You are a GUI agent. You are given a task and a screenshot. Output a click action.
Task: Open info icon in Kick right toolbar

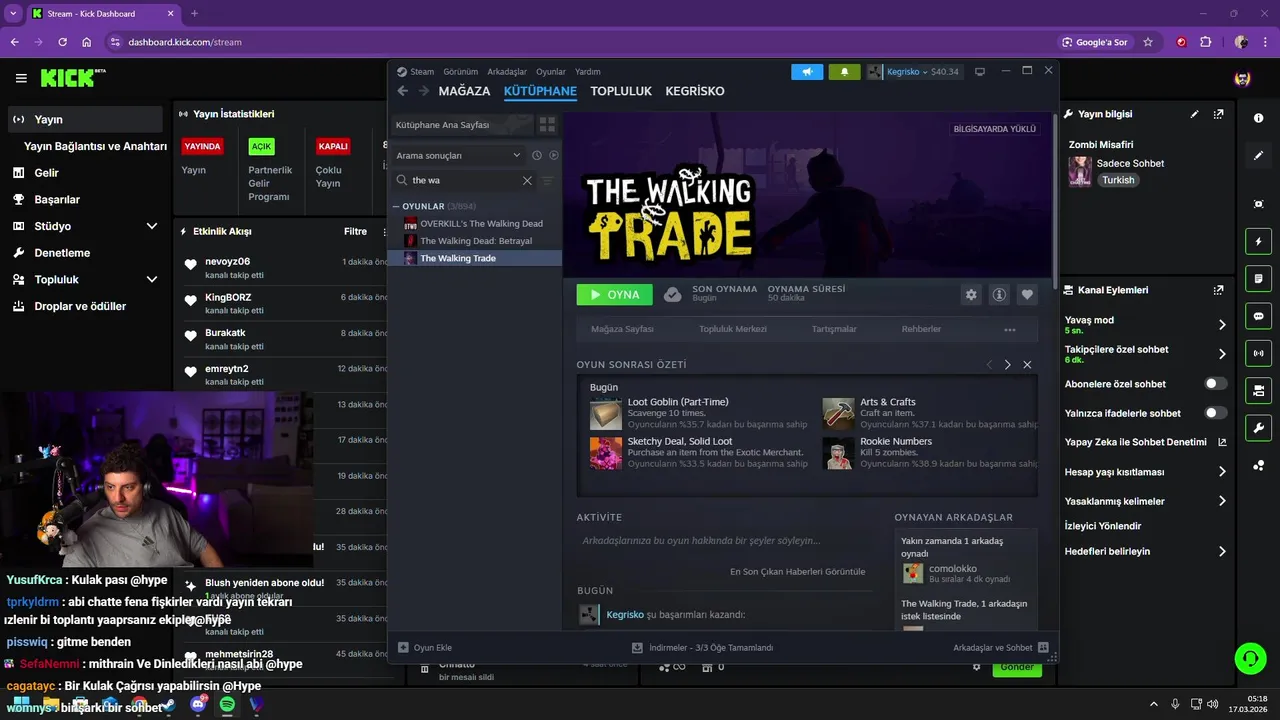click(1258, 118)
